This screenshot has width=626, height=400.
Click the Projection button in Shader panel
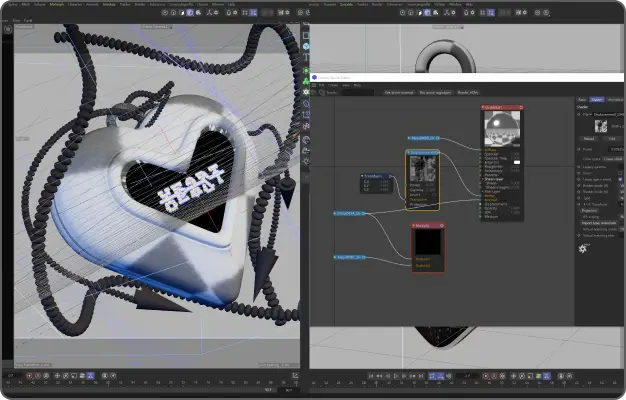(589, 210)
